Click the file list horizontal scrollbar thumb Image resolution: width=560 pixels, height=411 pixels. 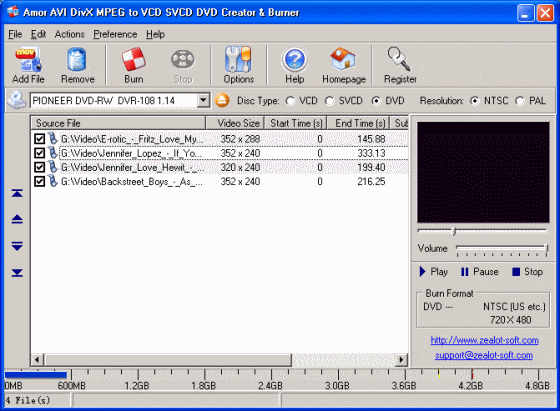(x=168, y=360)
